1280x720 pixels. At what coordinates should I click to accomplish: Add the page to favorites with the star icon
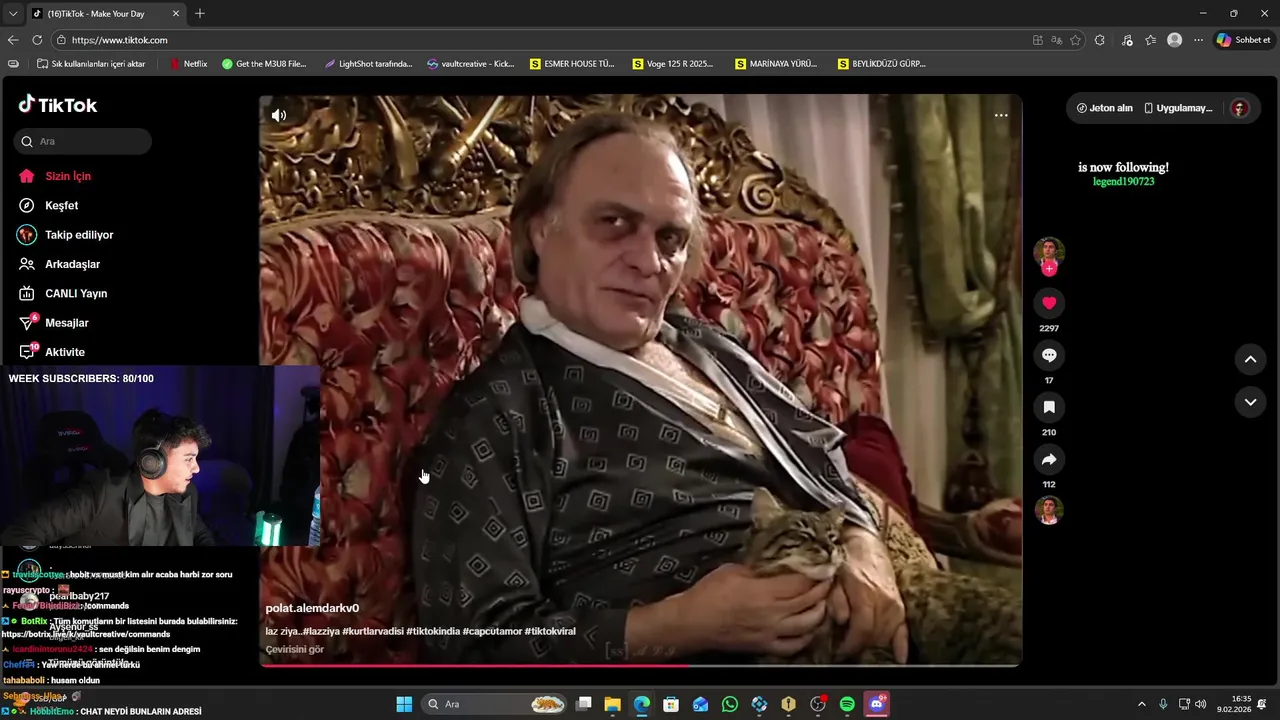pyautogui.click(x=1075, y=40)
